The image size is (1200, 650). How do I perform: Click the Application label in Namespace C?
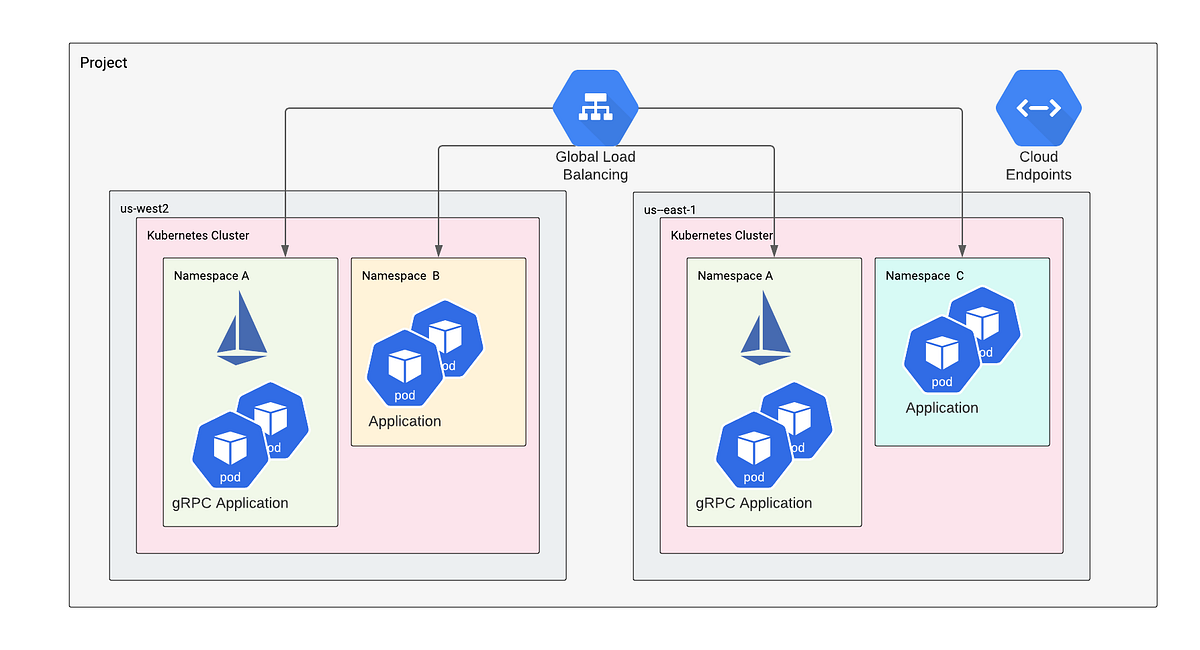pyautogui.click(x=941, y=408)
